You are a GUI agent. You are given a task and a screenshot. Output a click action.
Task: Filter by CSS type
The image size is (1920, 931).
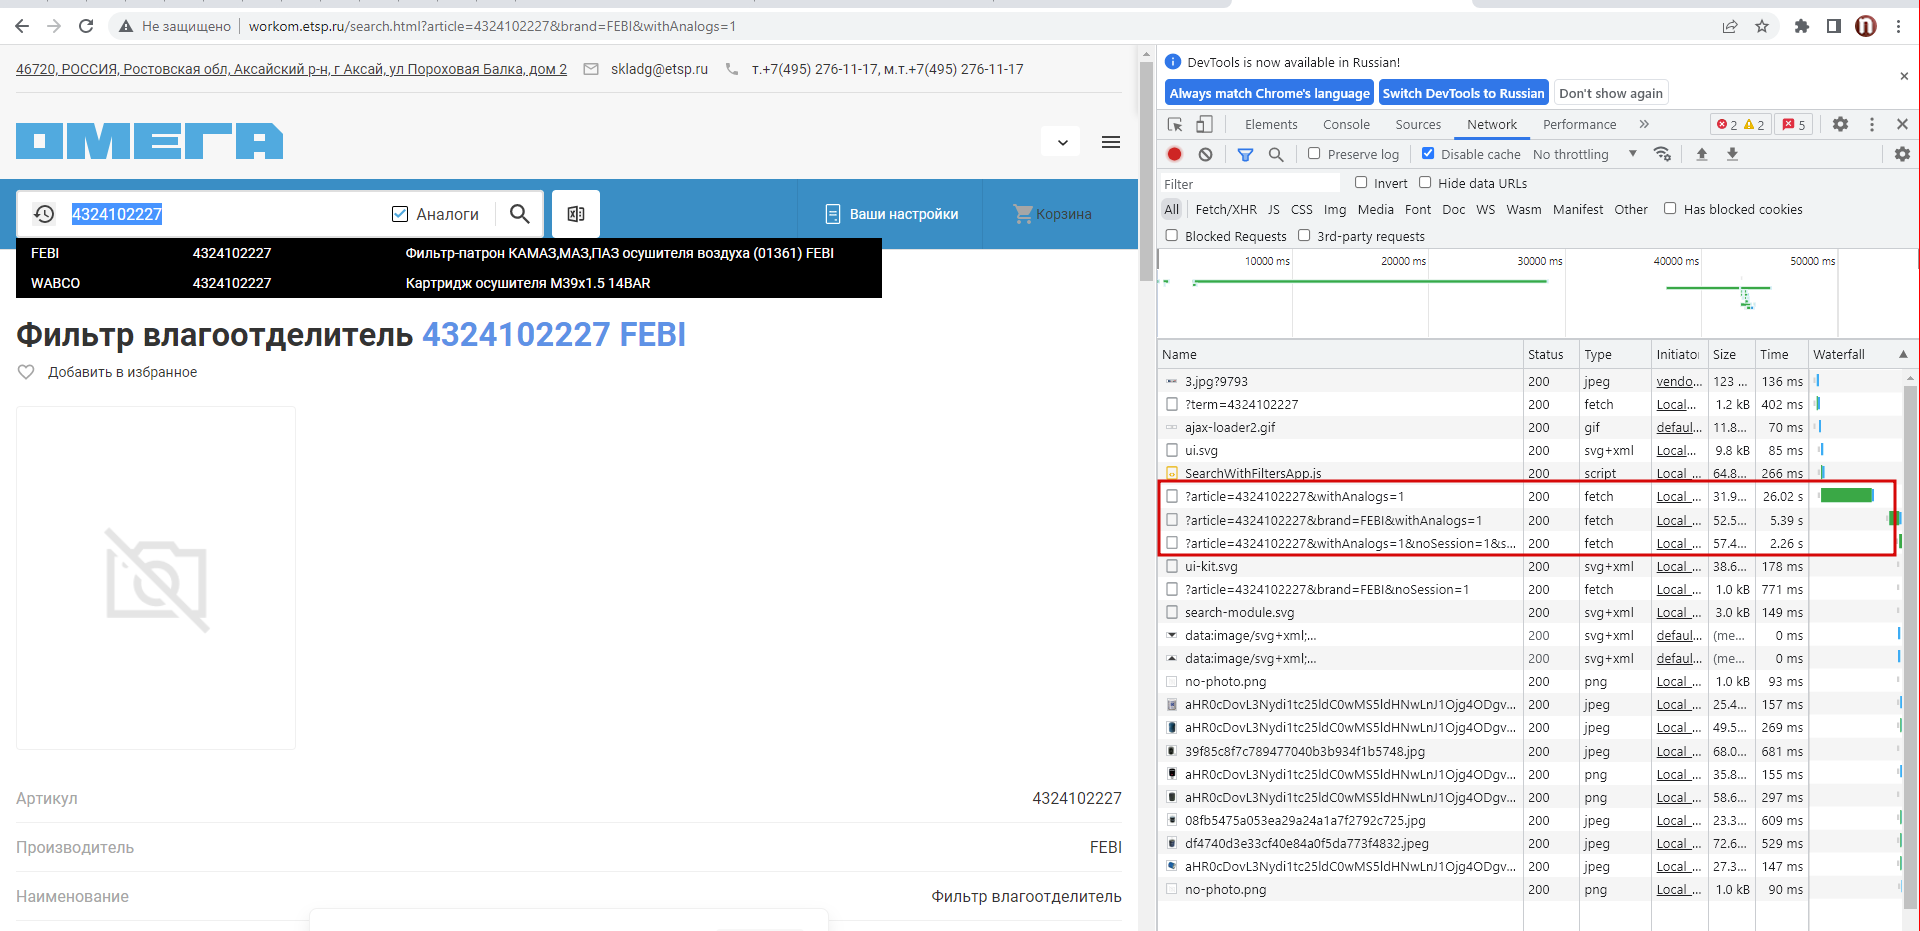(x=1301, y=209)
